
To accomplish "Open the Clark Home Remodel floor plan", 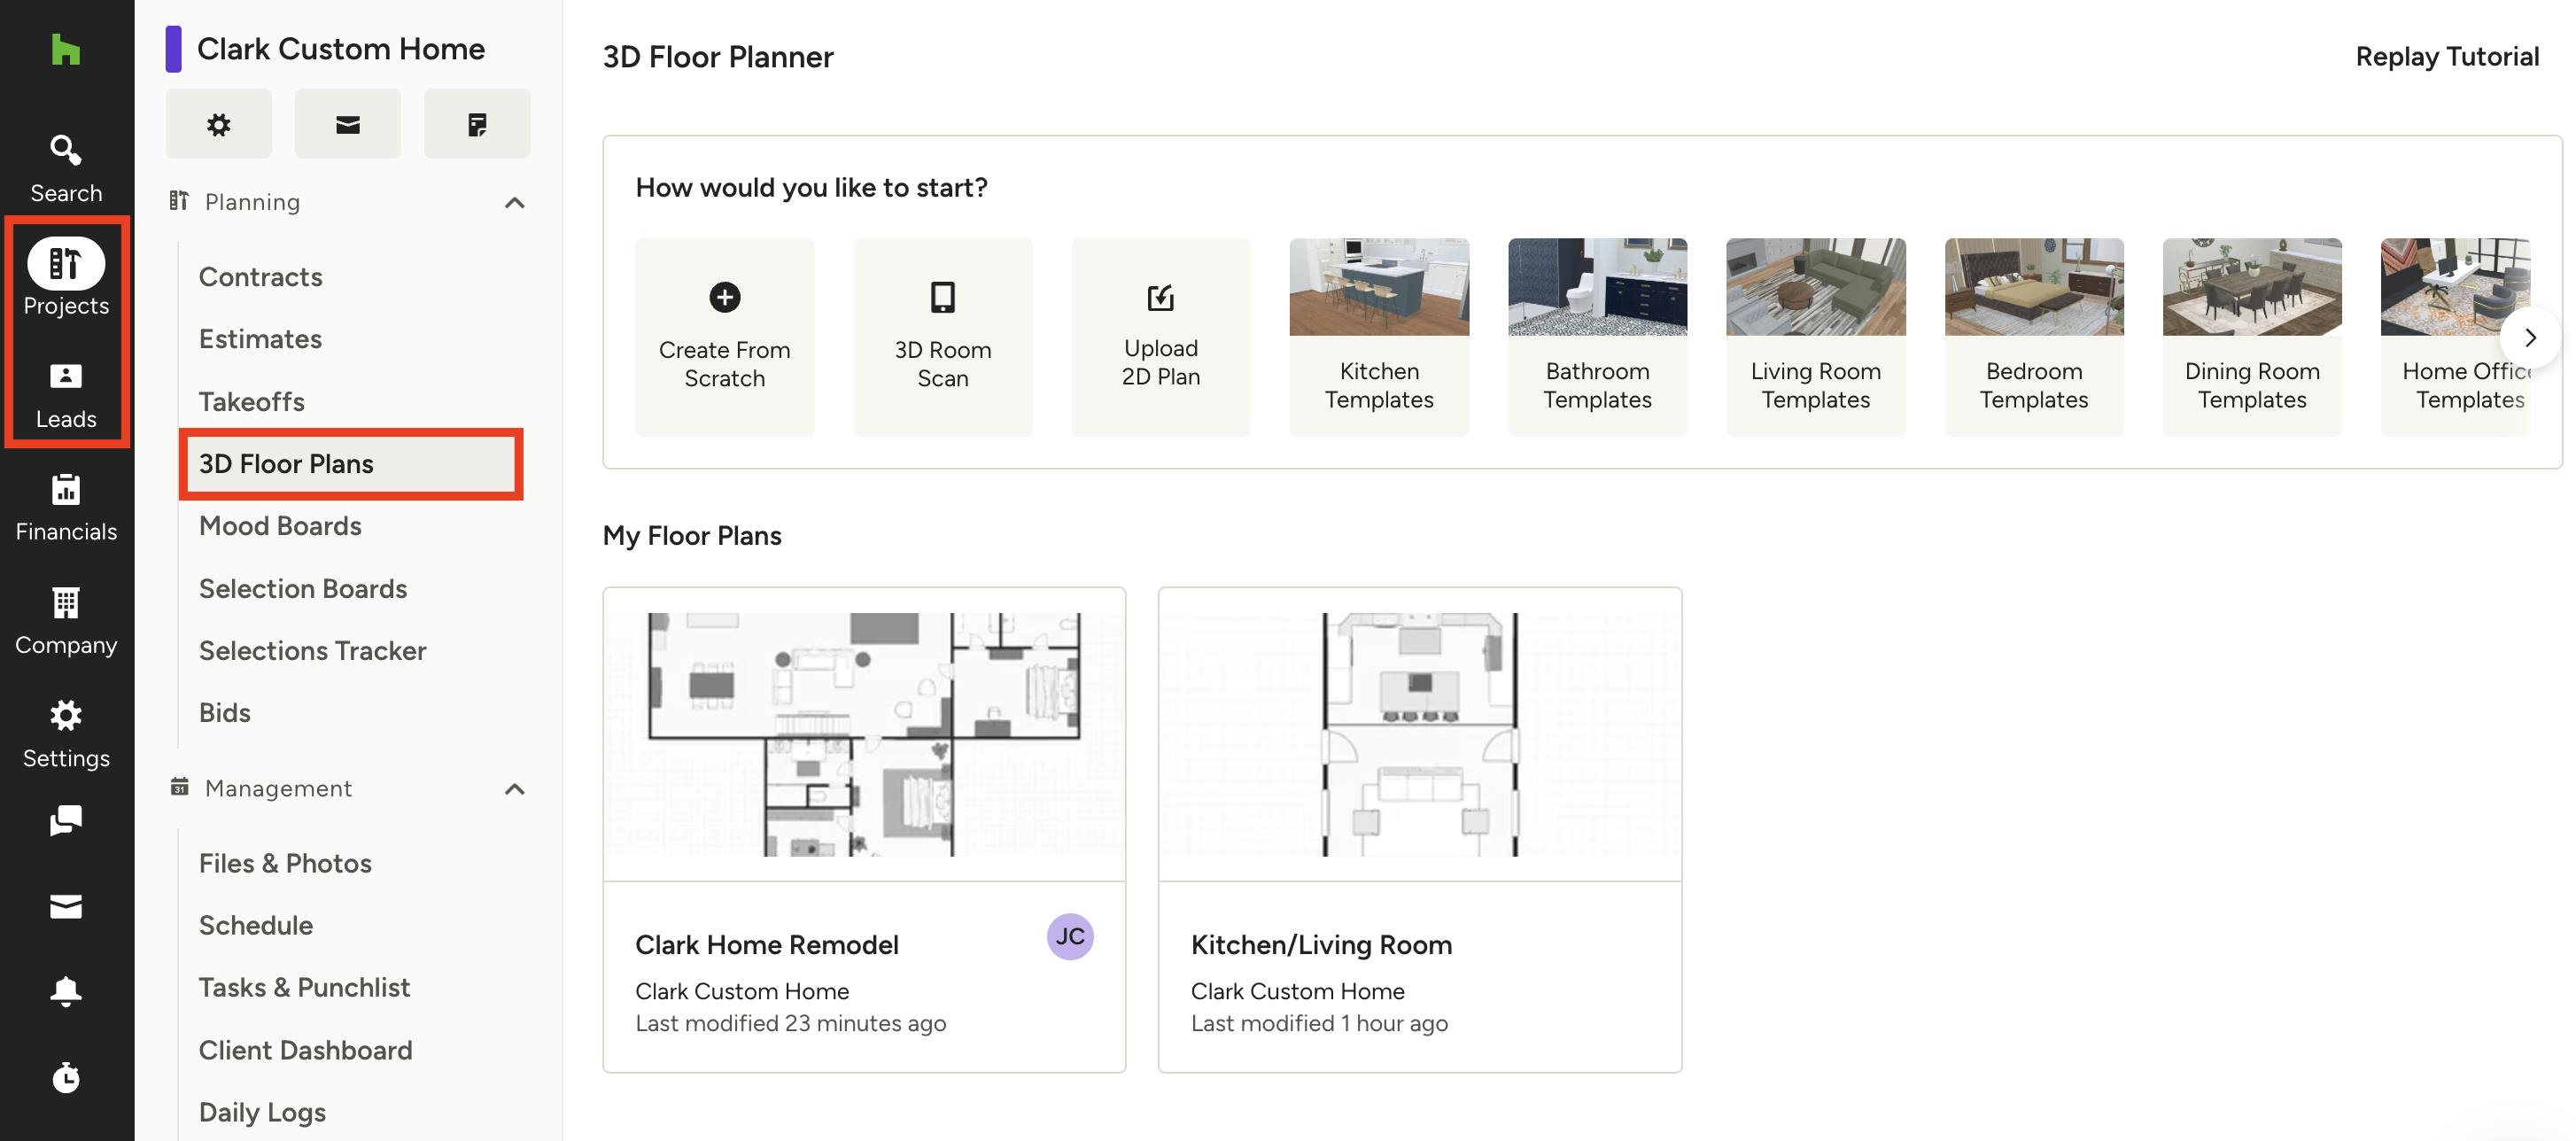I will pos(864,830).
